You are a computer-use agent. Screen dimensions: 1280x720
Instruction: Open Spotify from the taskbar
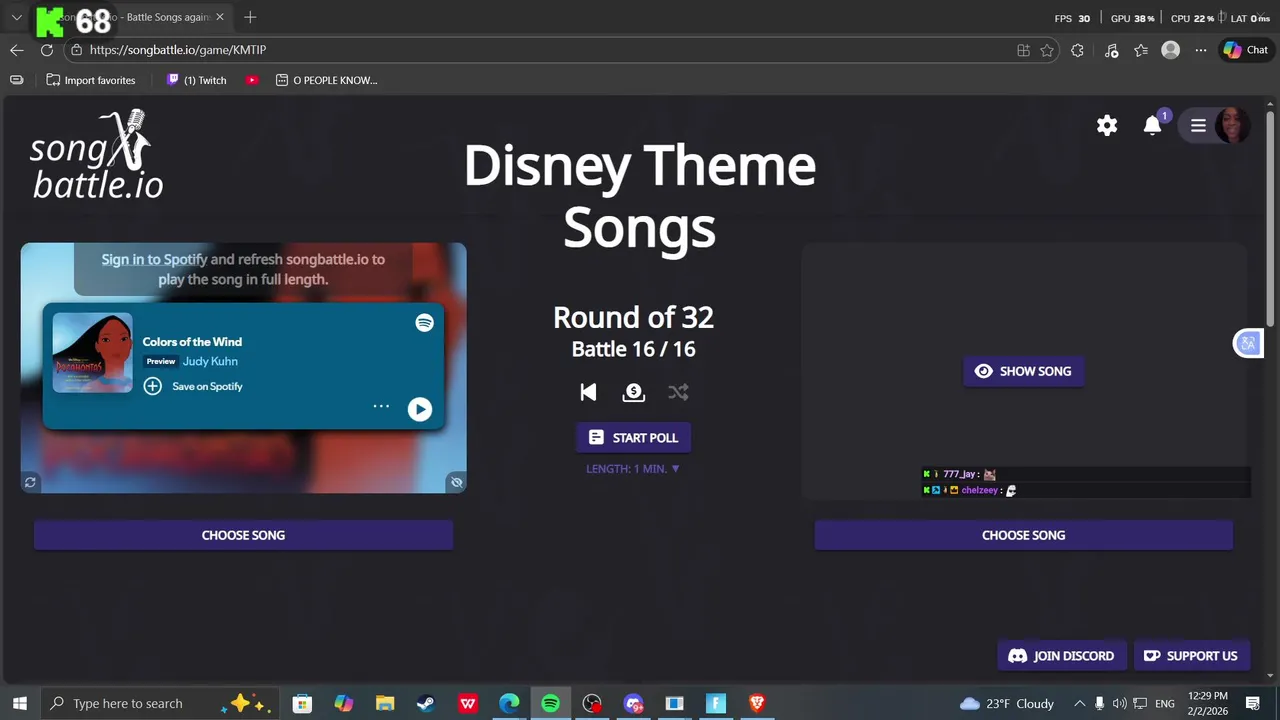coord(550,703)
